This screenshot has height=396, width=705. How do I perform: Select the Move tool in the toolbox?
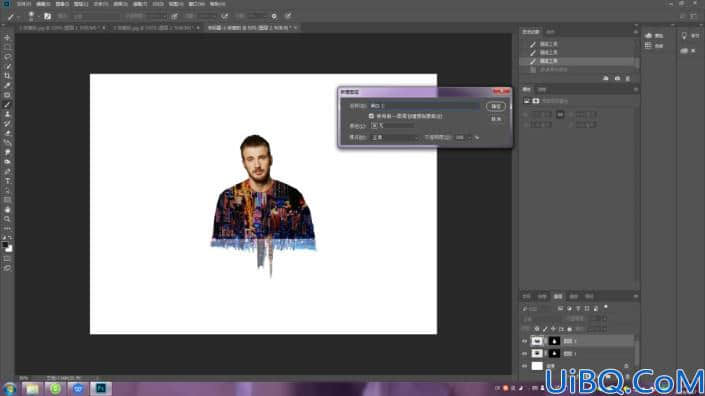pyautogui.click(x=7, y=38)
